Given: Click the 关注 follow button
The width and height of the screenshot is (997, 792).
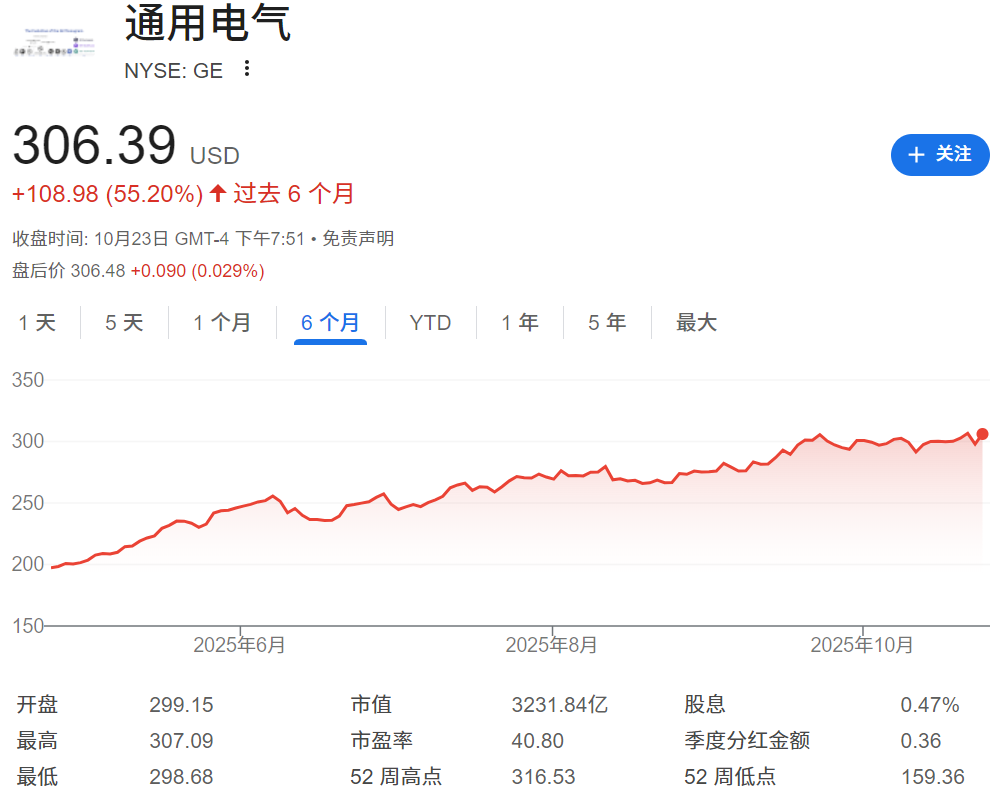Looking at the screenshot, I should pos(939,154).
